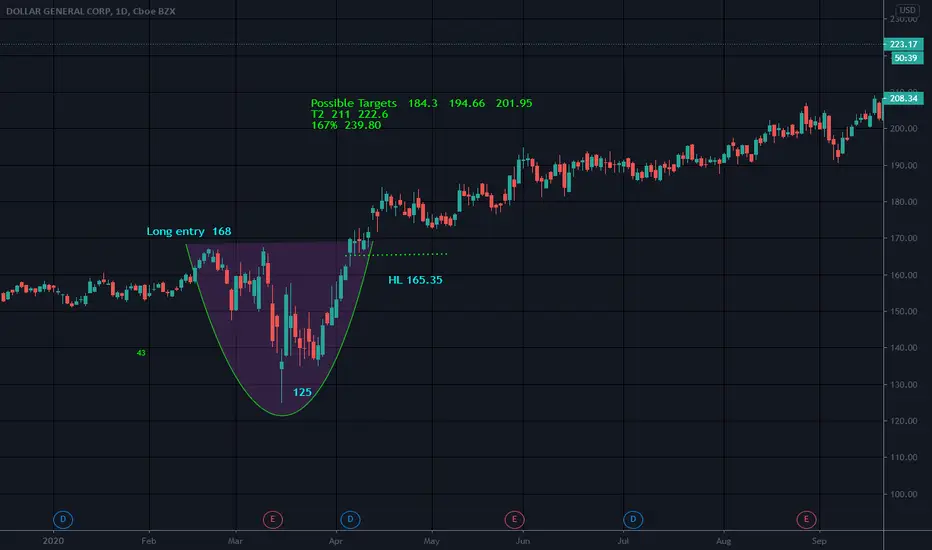Click the '125' low label inside the cup
Image resolution: width=932 pixels, height=550 pixels.
point(302,392)
